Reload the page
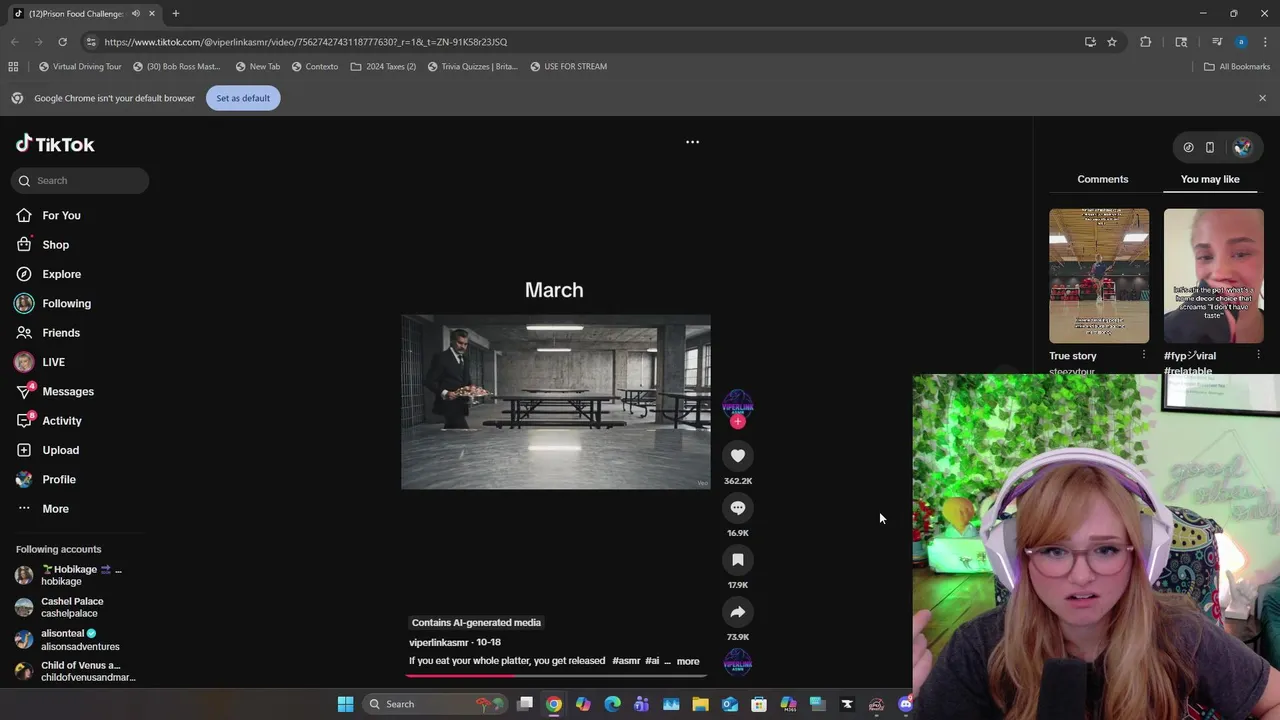 62,42
